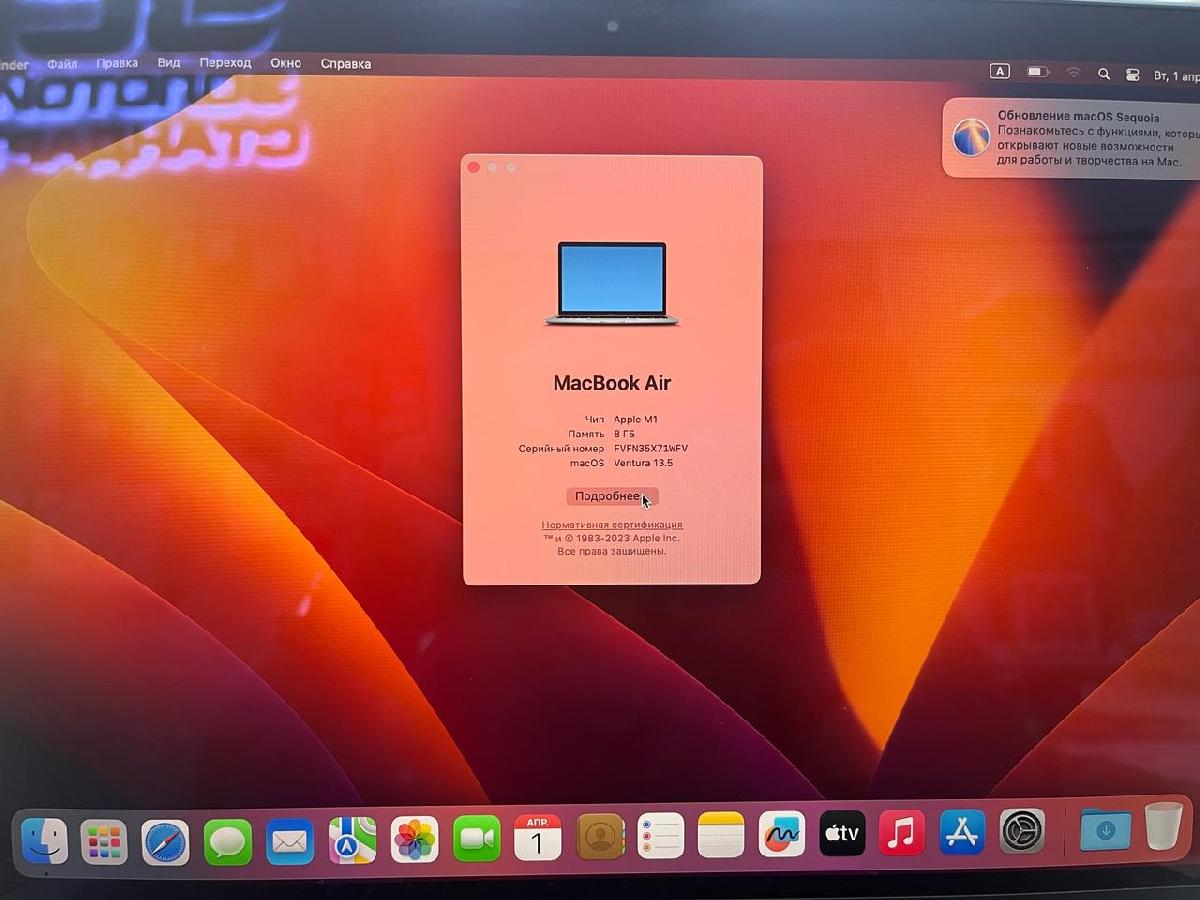
Task: Open Photos app in the Dock
Action: (414, 840)
